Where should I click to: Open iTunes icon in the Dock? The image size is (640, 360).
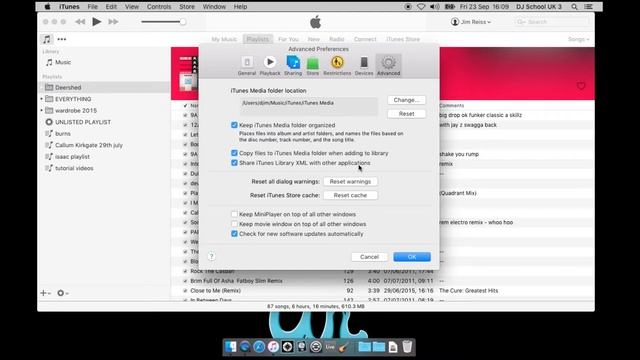[273, 347]
